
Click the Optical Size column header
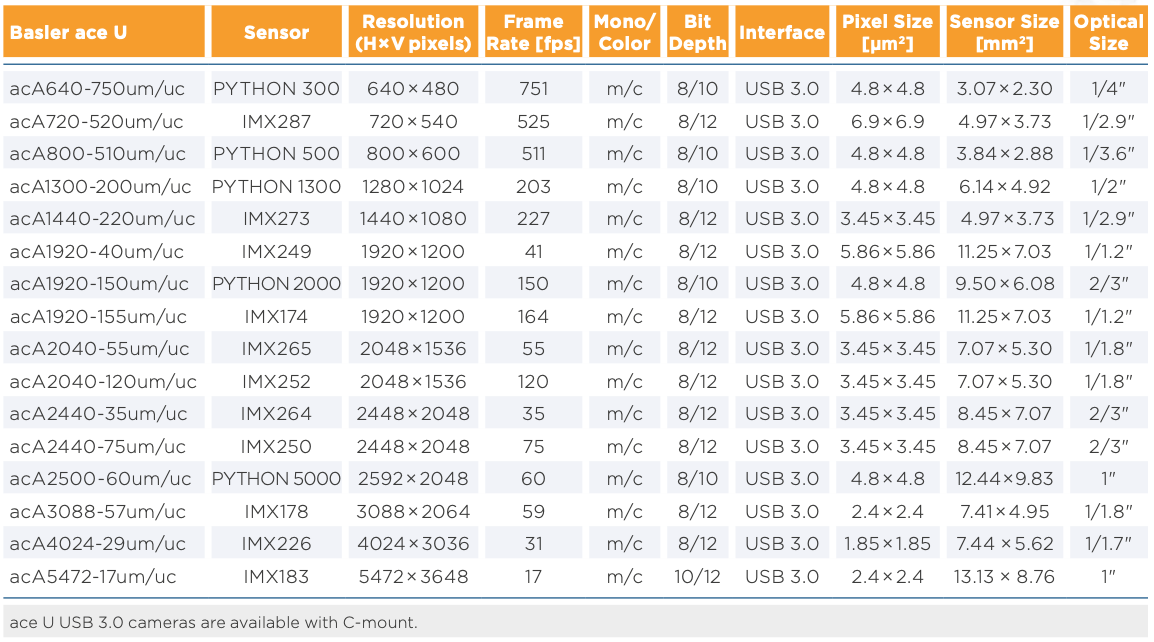[1108, 33]
